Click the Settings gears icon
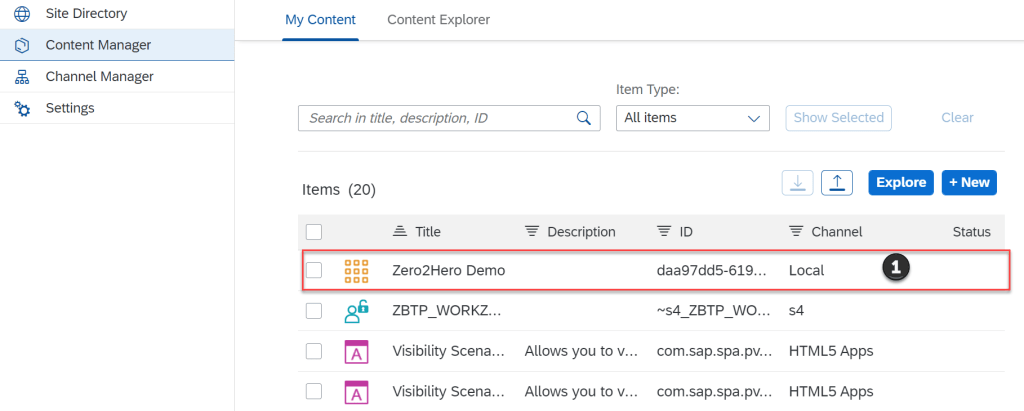The width and height of the screenshot is (1024, 411). [x=22, y=108]
